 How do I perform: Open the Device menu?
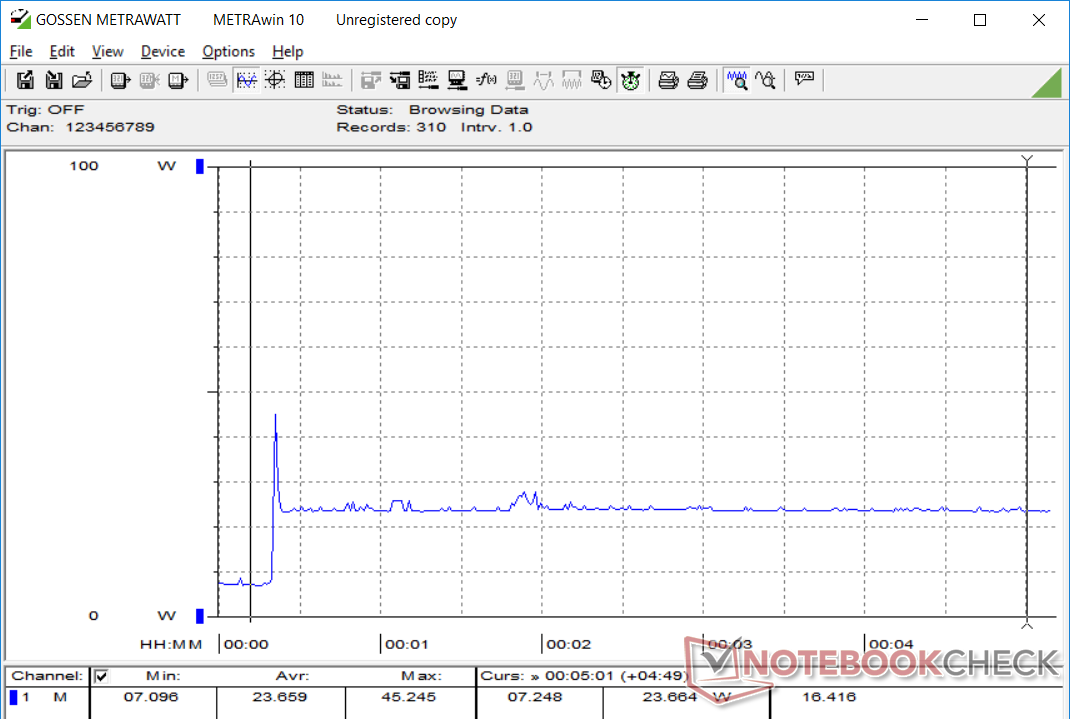pyautogui.click(x=162, y=51)
